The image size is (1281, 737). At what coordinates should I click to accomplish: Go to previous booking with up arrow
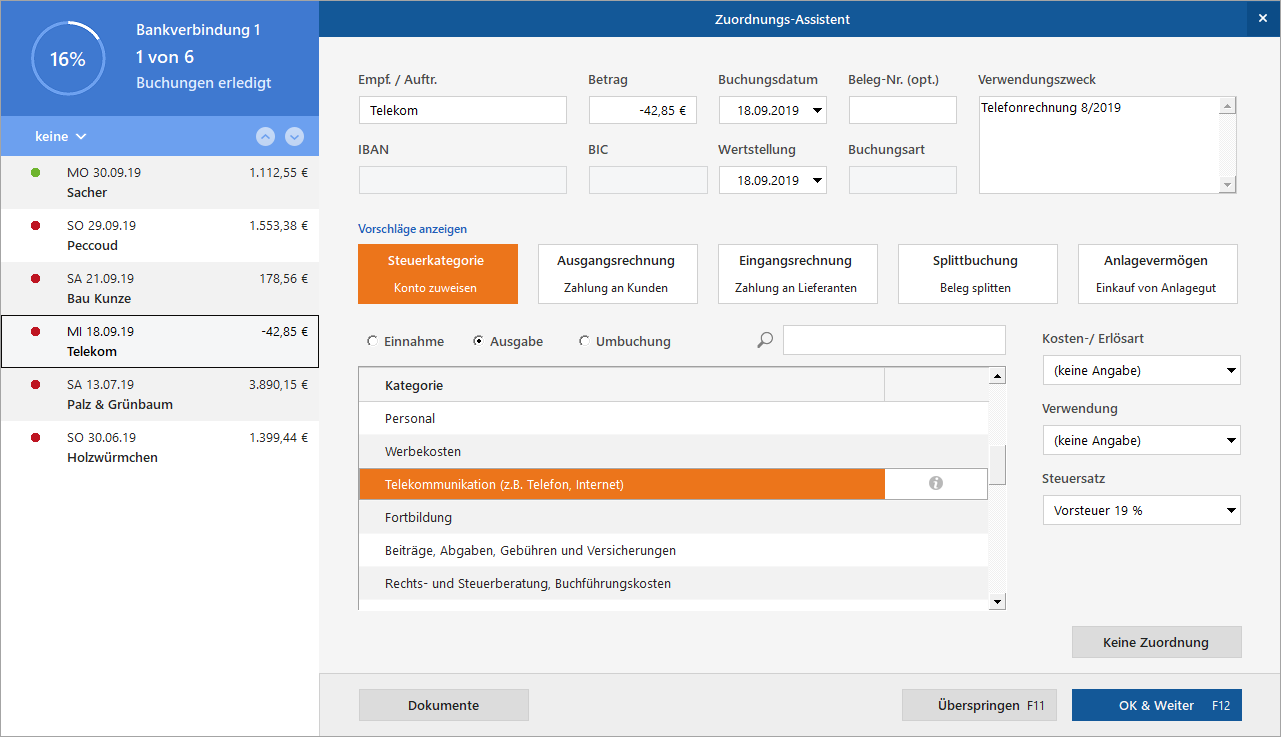click(x=265, y=137)
